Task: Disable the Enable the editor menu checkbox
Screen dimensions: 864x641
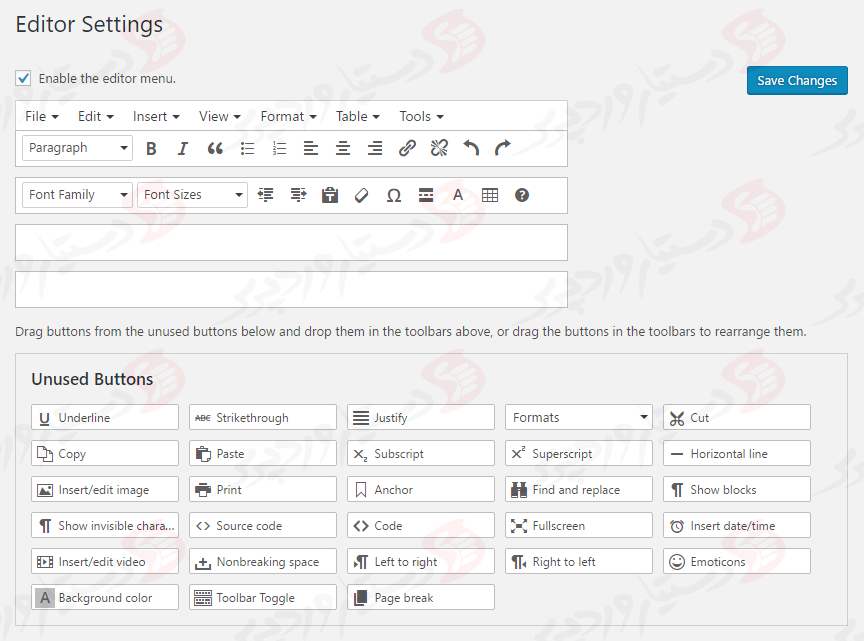Action: (24, 78)
